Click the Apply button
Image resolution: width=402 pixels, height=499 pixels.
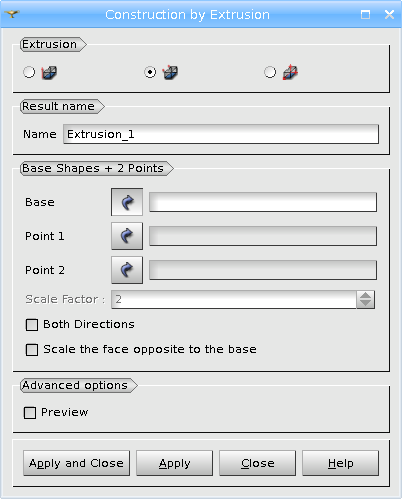[x=174, y=463]
